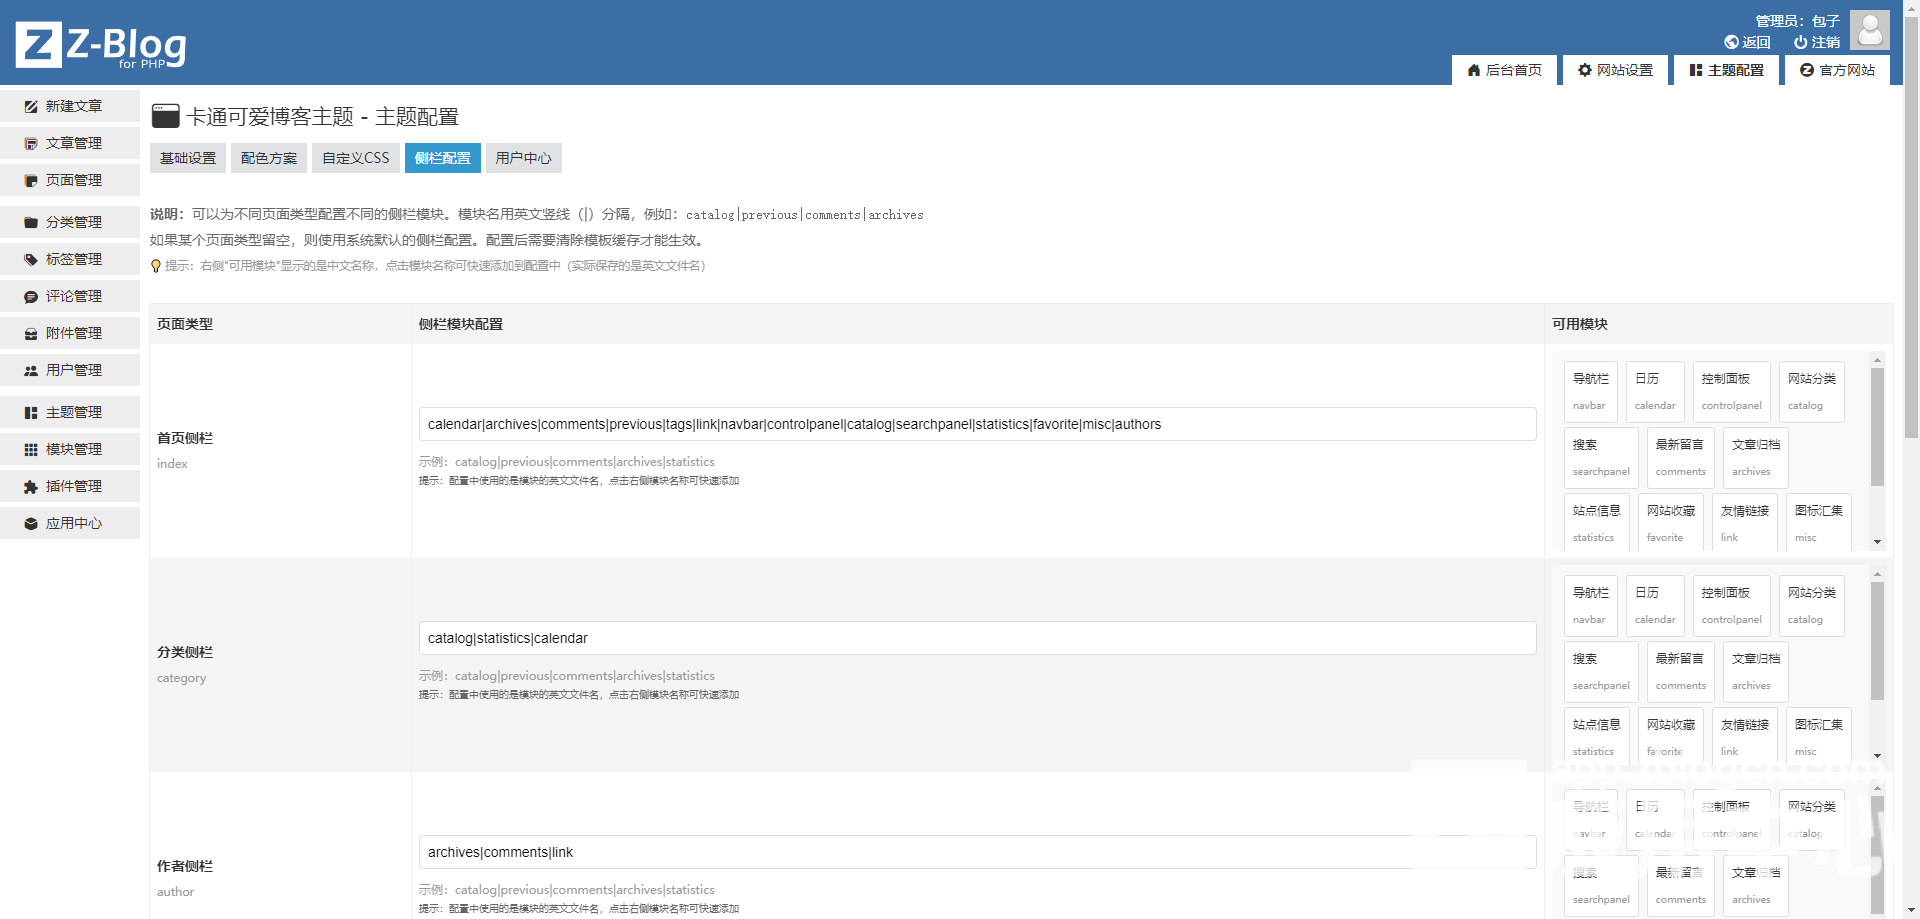
Task: Focus the 作者侧栏 module input field
Action: pyautogui.click(x=976, y=852)
